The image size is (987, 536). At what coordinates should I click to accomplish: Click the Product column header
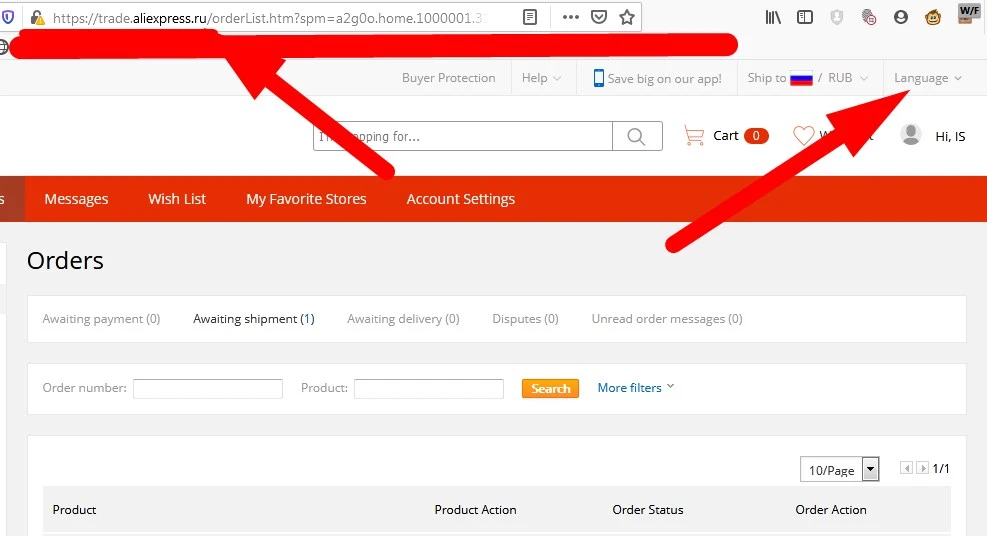click(x=74, y=510)
